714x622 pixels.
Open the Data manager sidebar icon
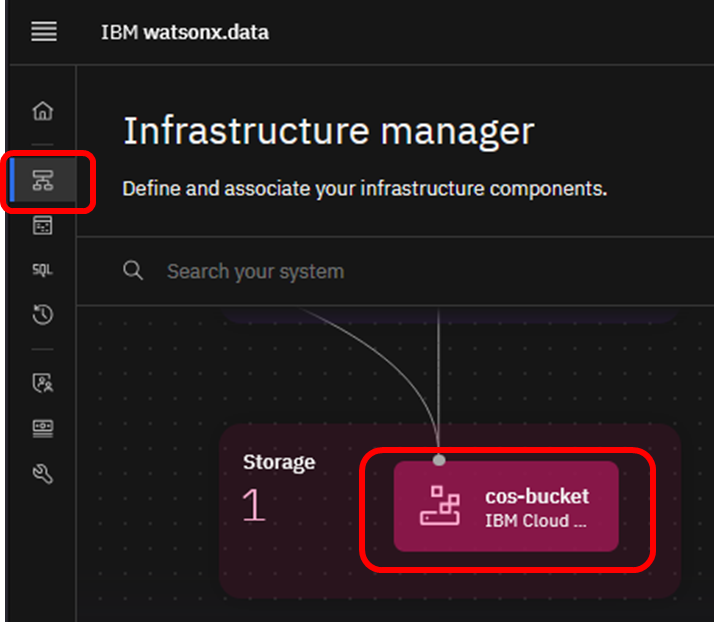pyautogui.click(x=43, y=226)
